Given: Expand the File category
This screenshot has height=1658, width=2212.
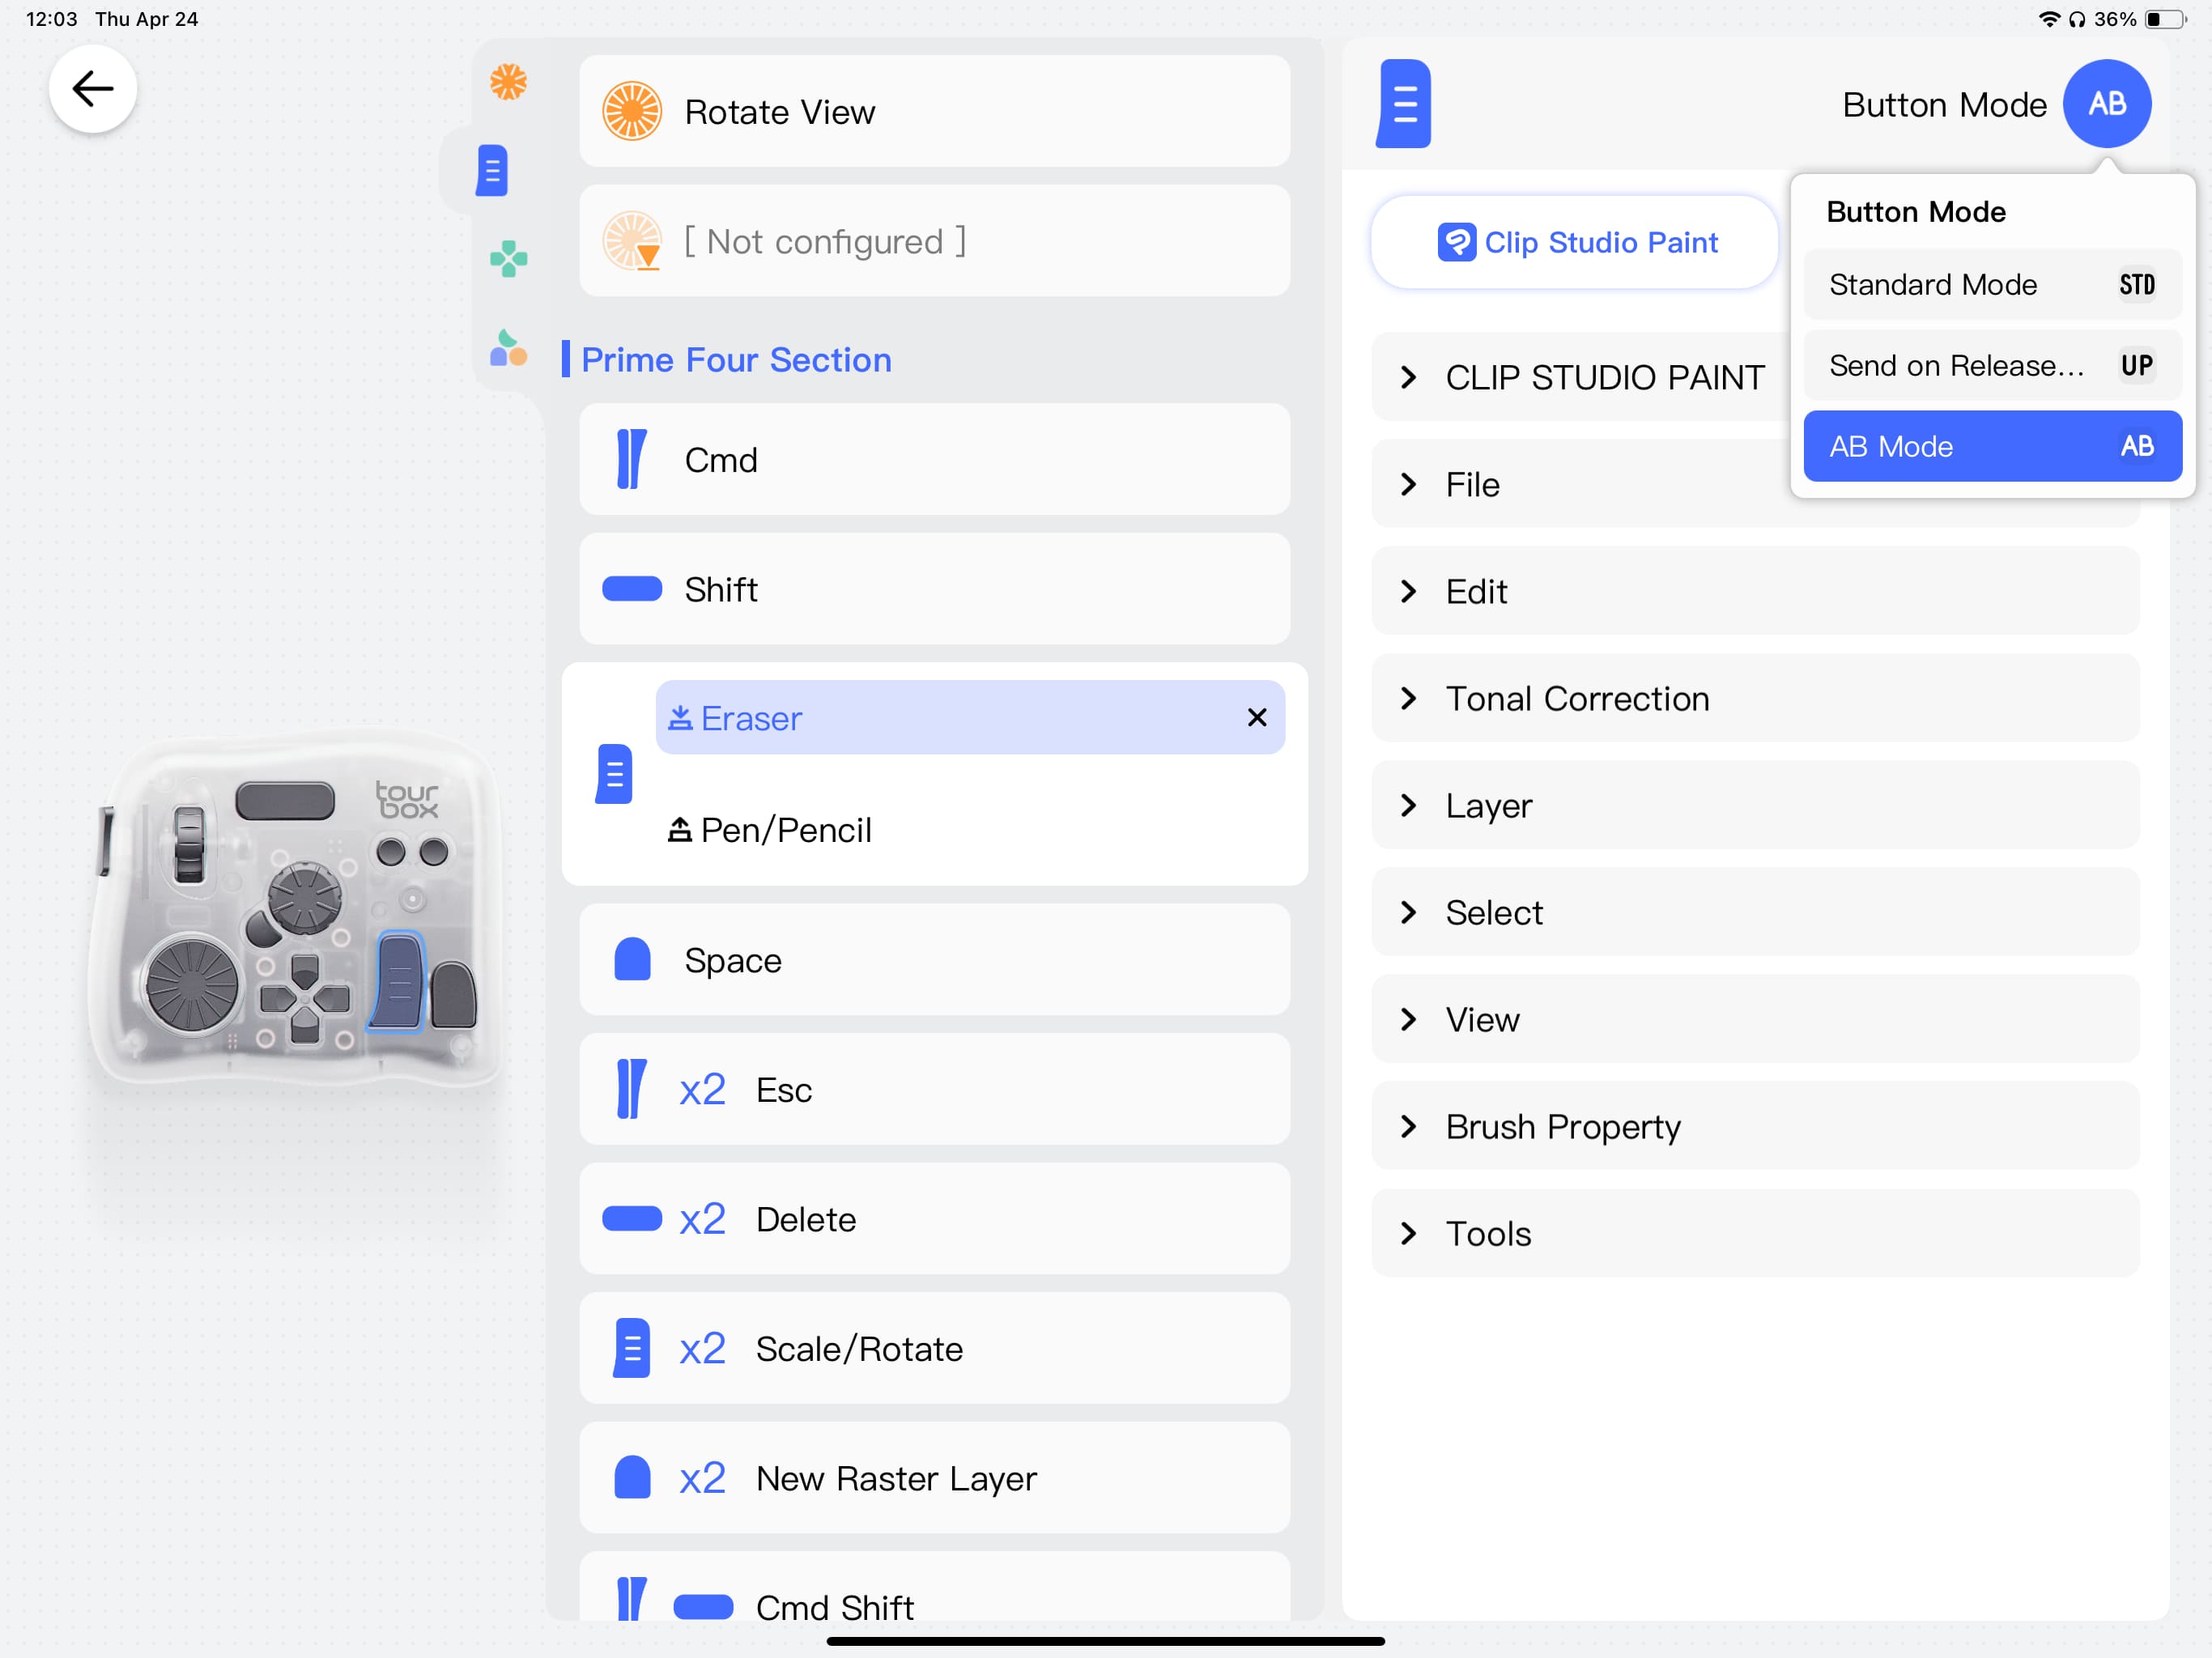Looking at the screenshot, I should coord(1580,485).
